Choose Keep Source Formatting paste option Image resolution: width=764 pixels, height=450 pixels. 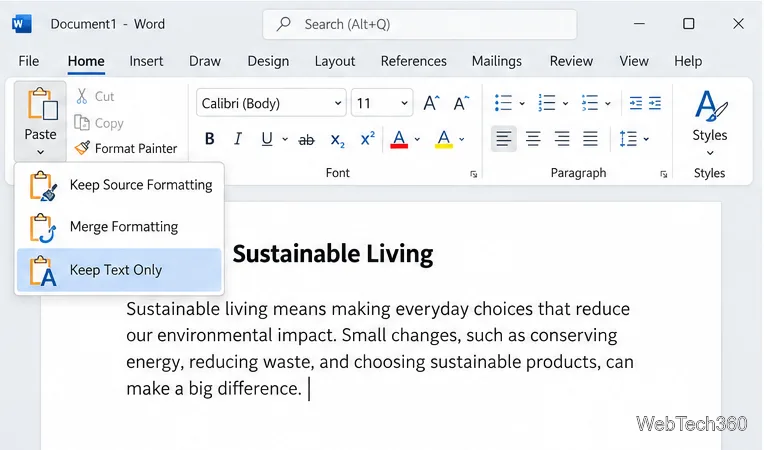click(x=119, y=186)
